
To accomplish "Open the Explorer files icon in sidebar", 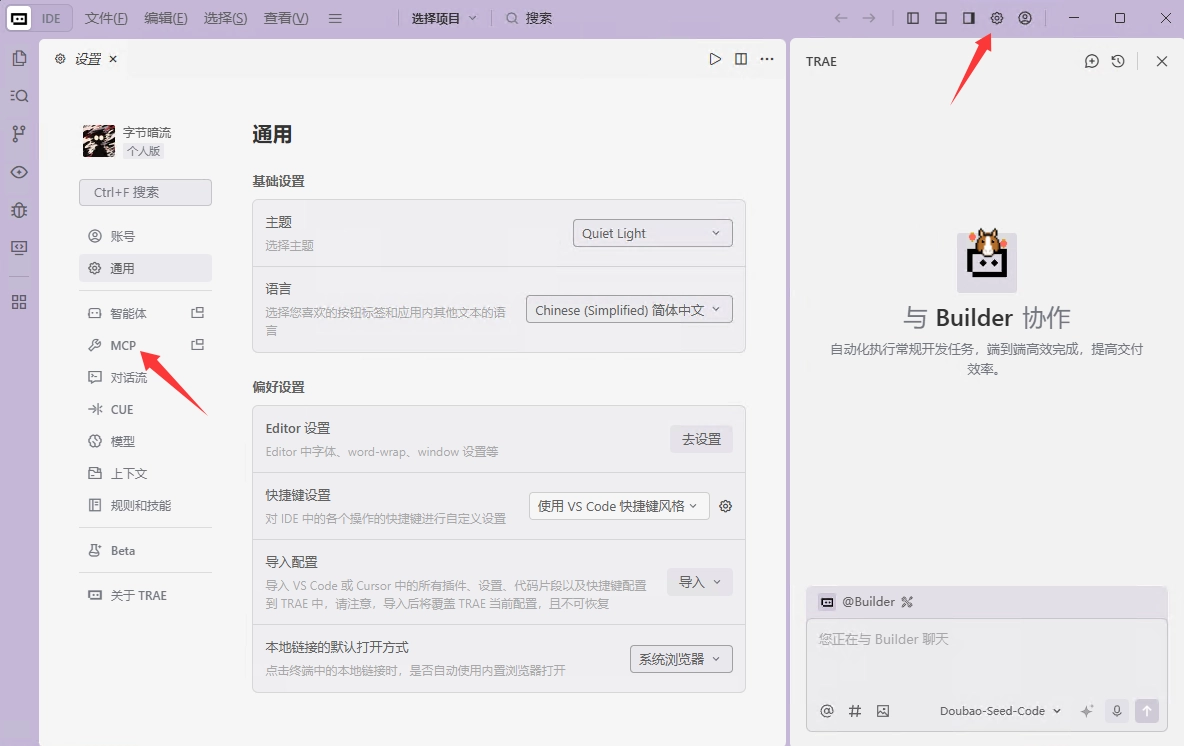I will pos(20,58).
